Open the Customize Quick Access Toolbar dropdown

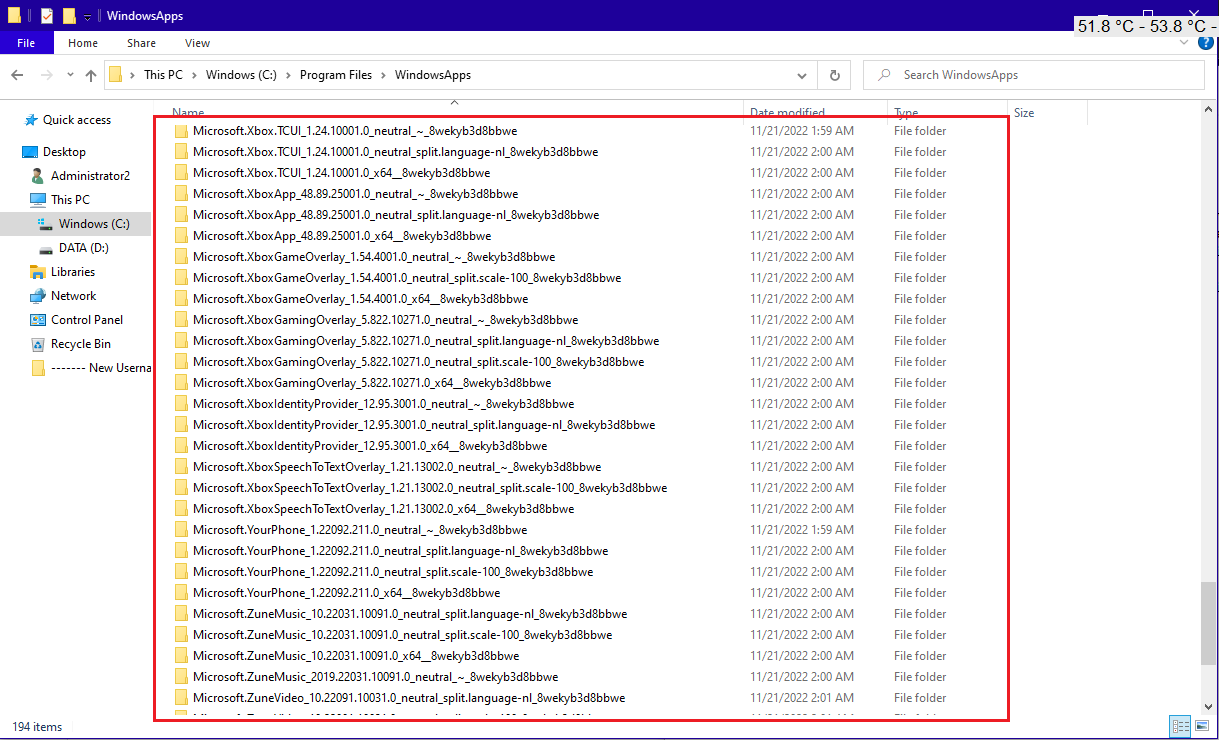tap(87, 17)
